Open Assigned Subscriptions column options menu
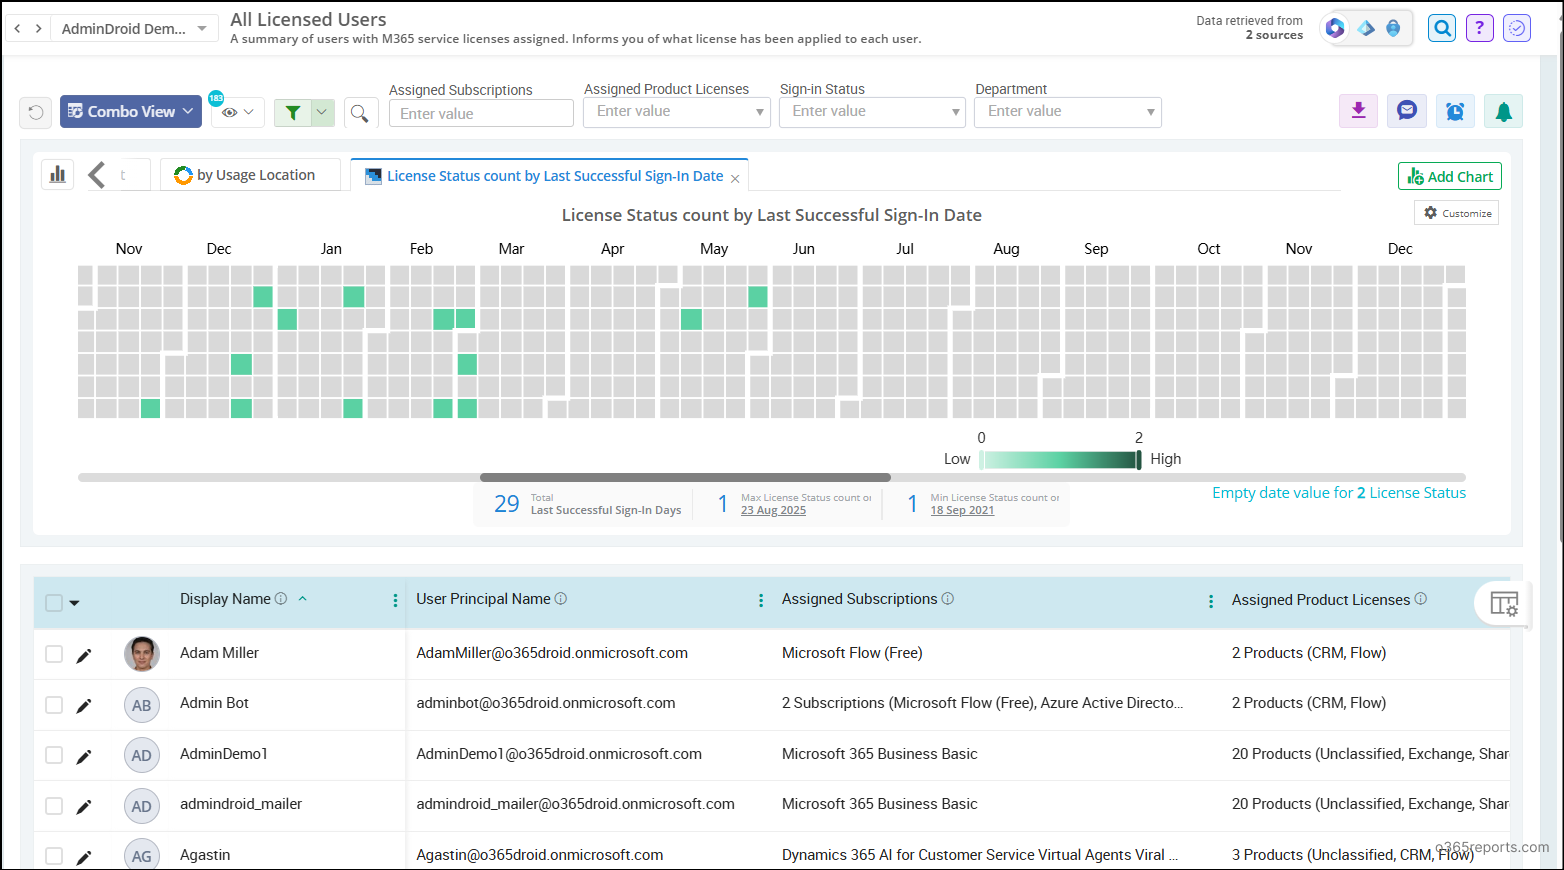This screenshot has width=1564, height=870. [x=1211, y=601]
